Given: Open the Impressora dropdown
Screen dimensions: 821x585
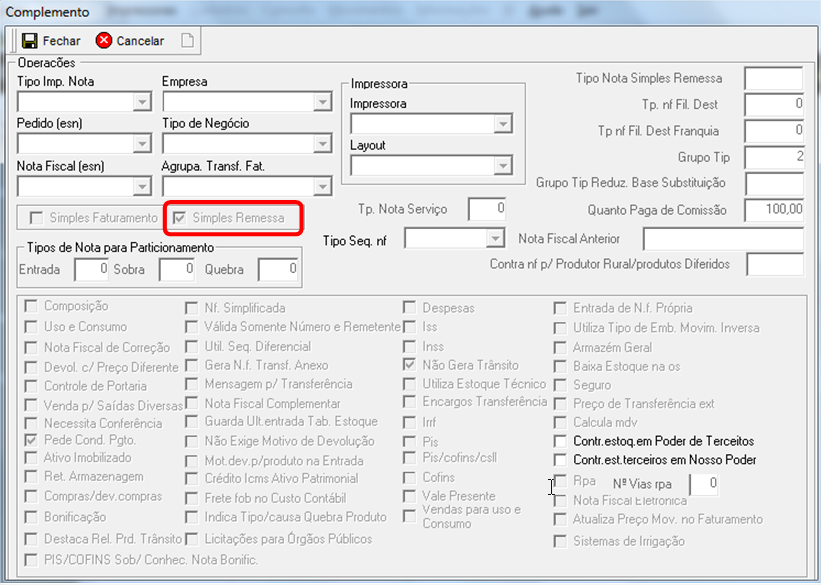Looking at the screenshot, I should [x=503, y=124].
